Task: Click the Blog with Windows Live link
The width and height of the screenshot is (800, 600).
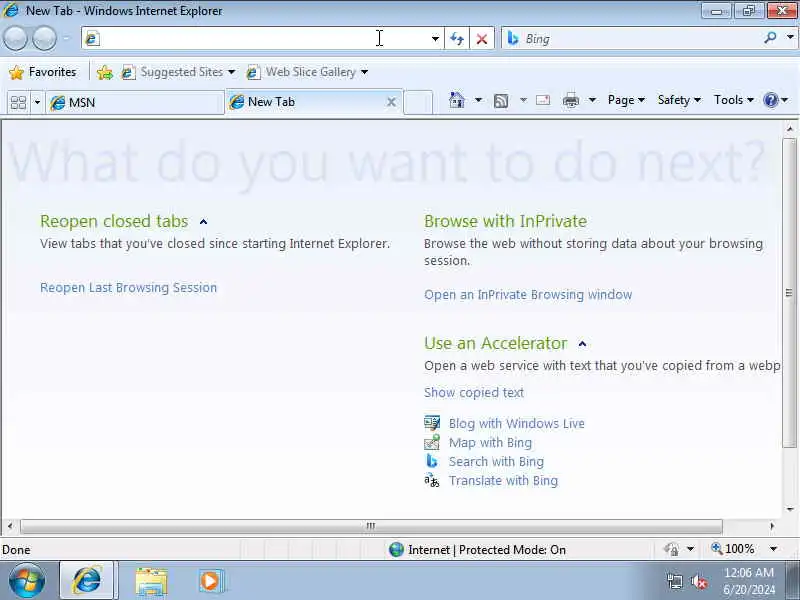Action: (517, 423)
